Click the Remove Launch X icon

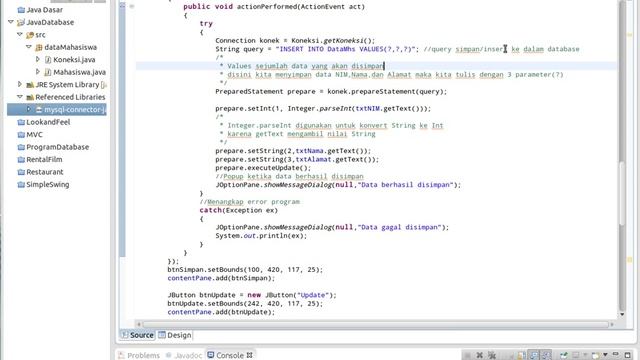pyautogui.click(x=480, y=356)
